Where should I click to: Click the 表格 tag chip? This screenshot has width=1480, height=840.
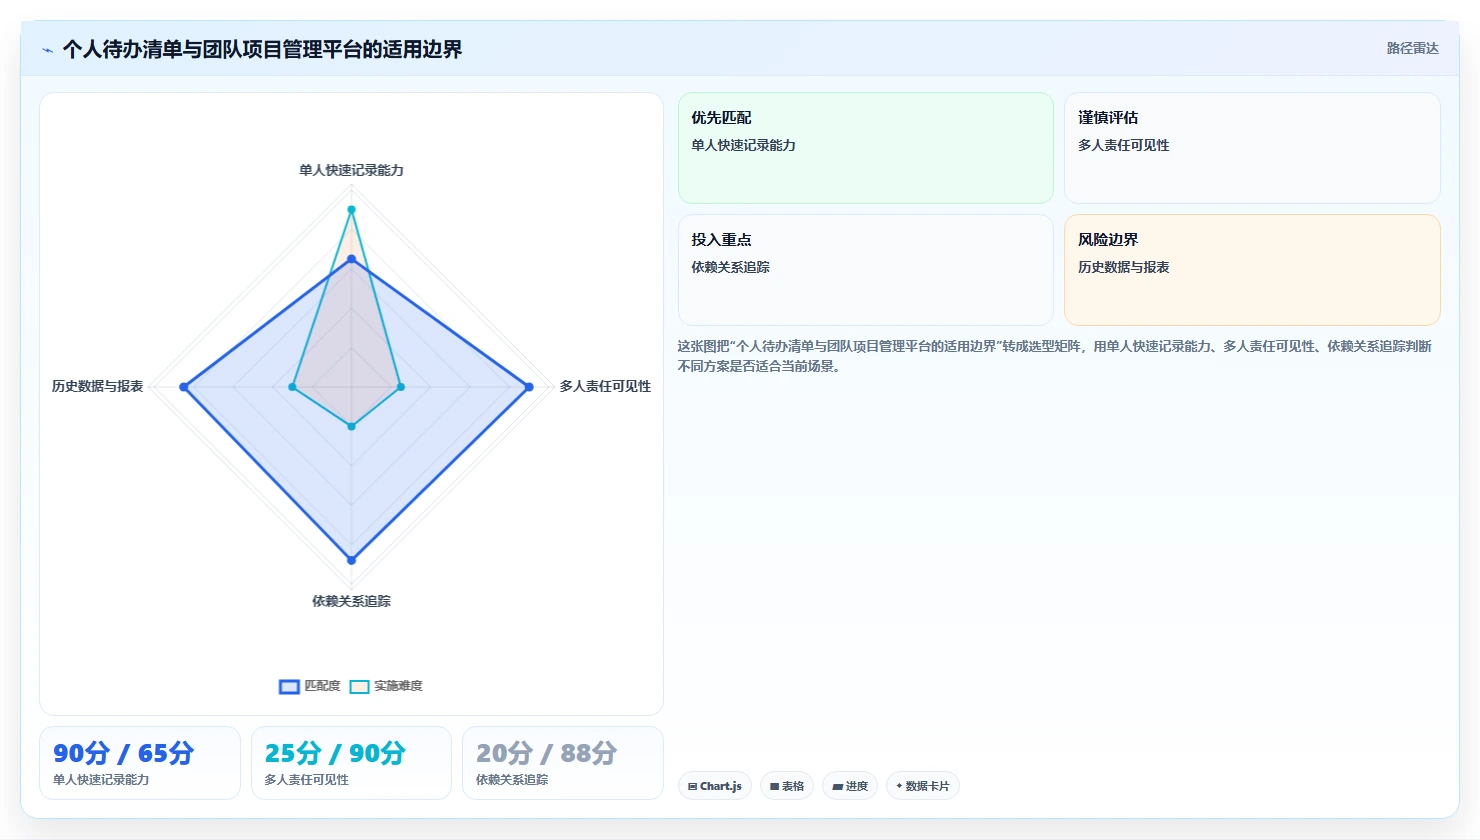coord(787,786)
